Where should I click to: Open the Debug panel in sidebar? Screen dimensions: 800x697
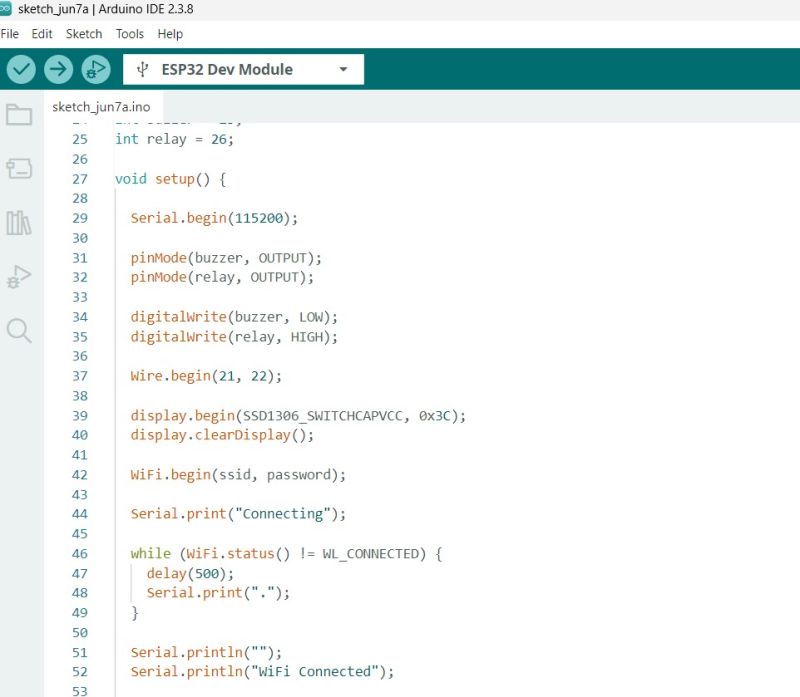pyautogui.click(x=19, y=277)
